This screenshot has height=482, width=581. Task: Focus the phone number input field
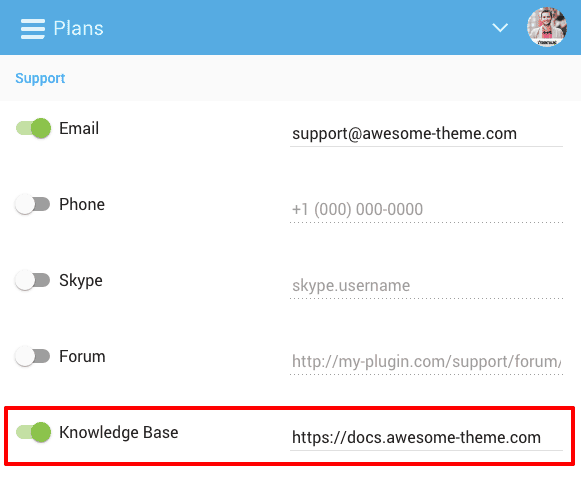[x=426, y=210]
